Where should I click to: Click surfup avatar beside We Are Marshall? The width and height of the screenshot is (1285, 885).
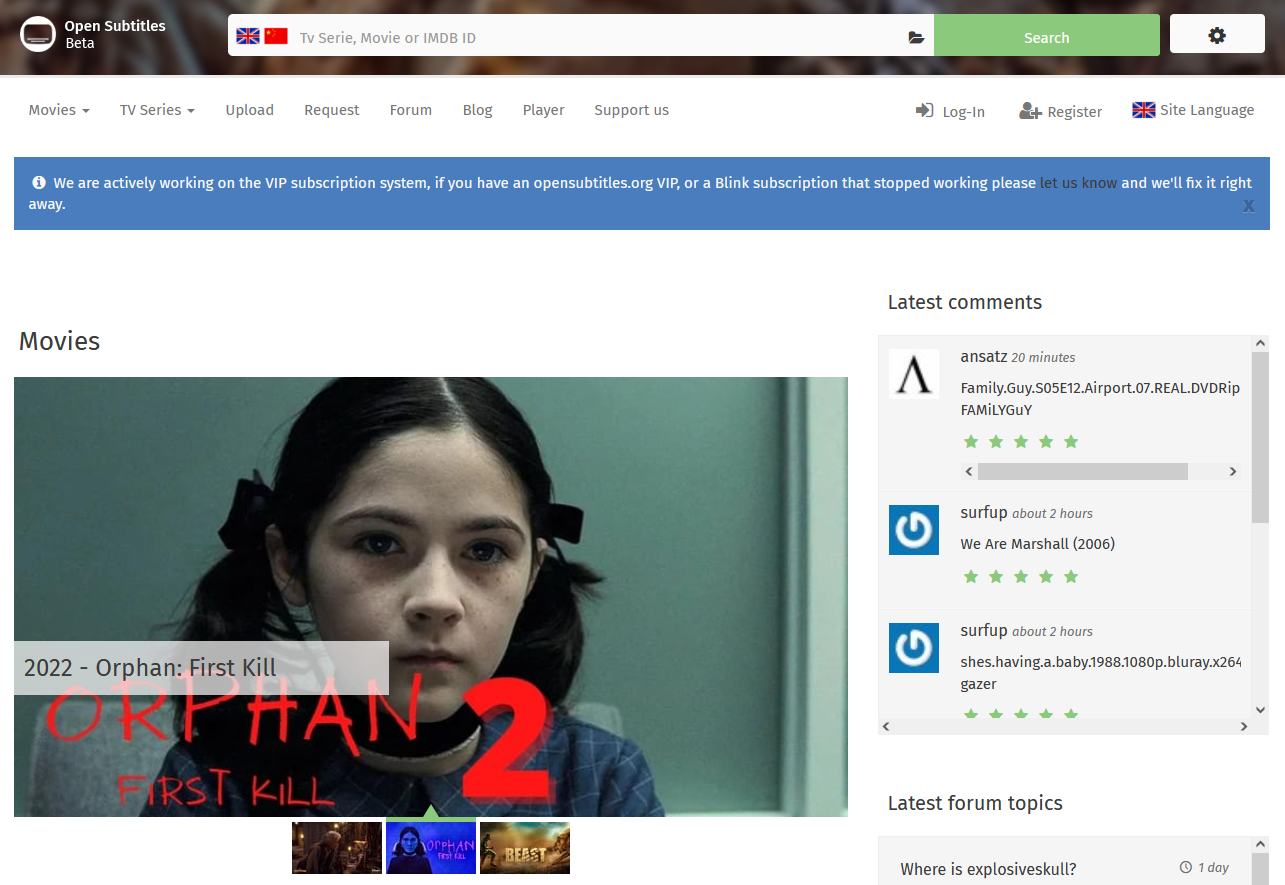(x=914, y=530)
